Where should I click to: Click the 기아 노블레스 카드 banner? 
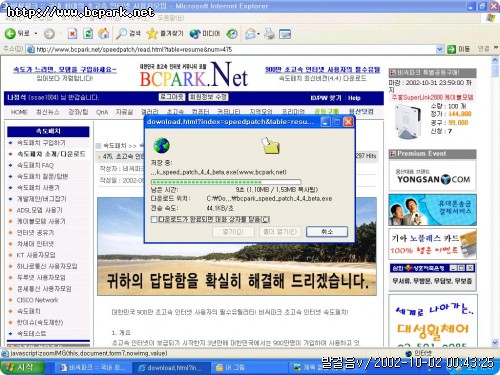click(433, 244)
